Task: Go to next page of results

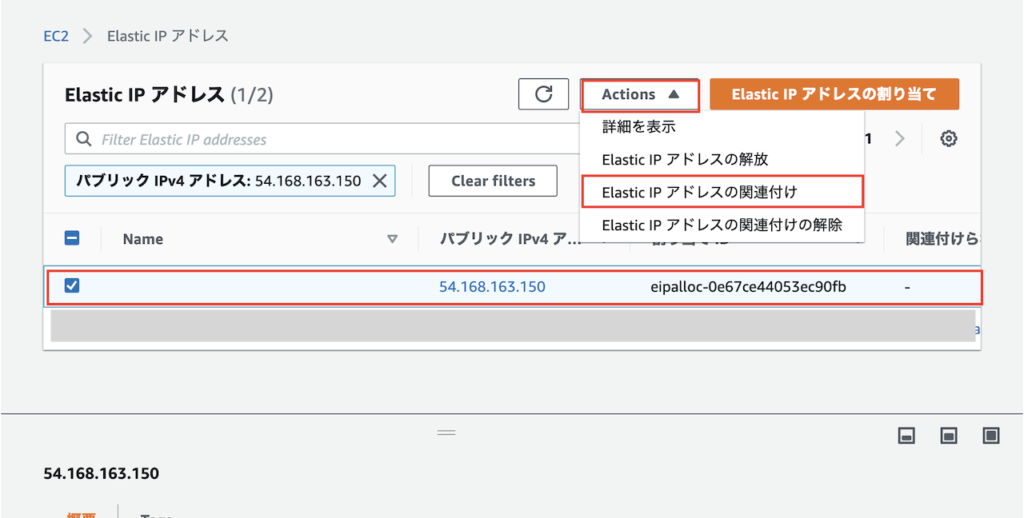Action: tap(899, 139)
